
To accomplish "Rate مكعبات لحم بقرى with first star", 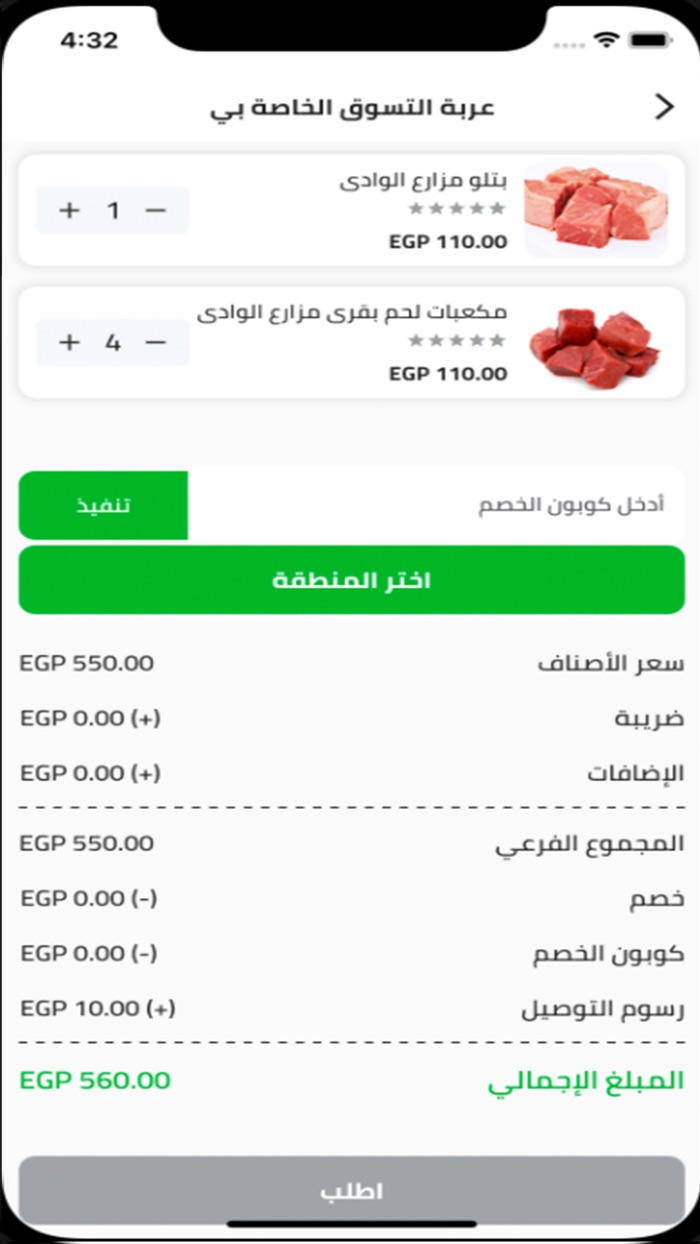I will click(415, 340).
